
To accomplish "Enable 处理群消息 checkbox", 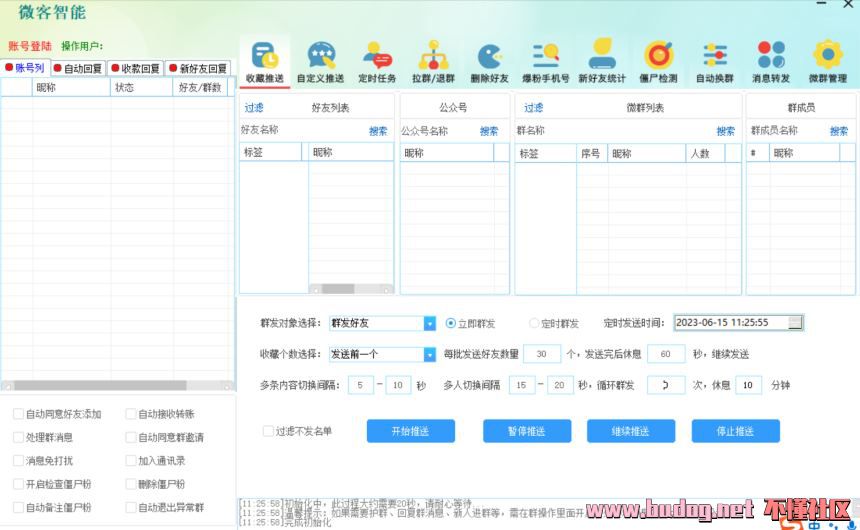I will click(x=18, y=437).
